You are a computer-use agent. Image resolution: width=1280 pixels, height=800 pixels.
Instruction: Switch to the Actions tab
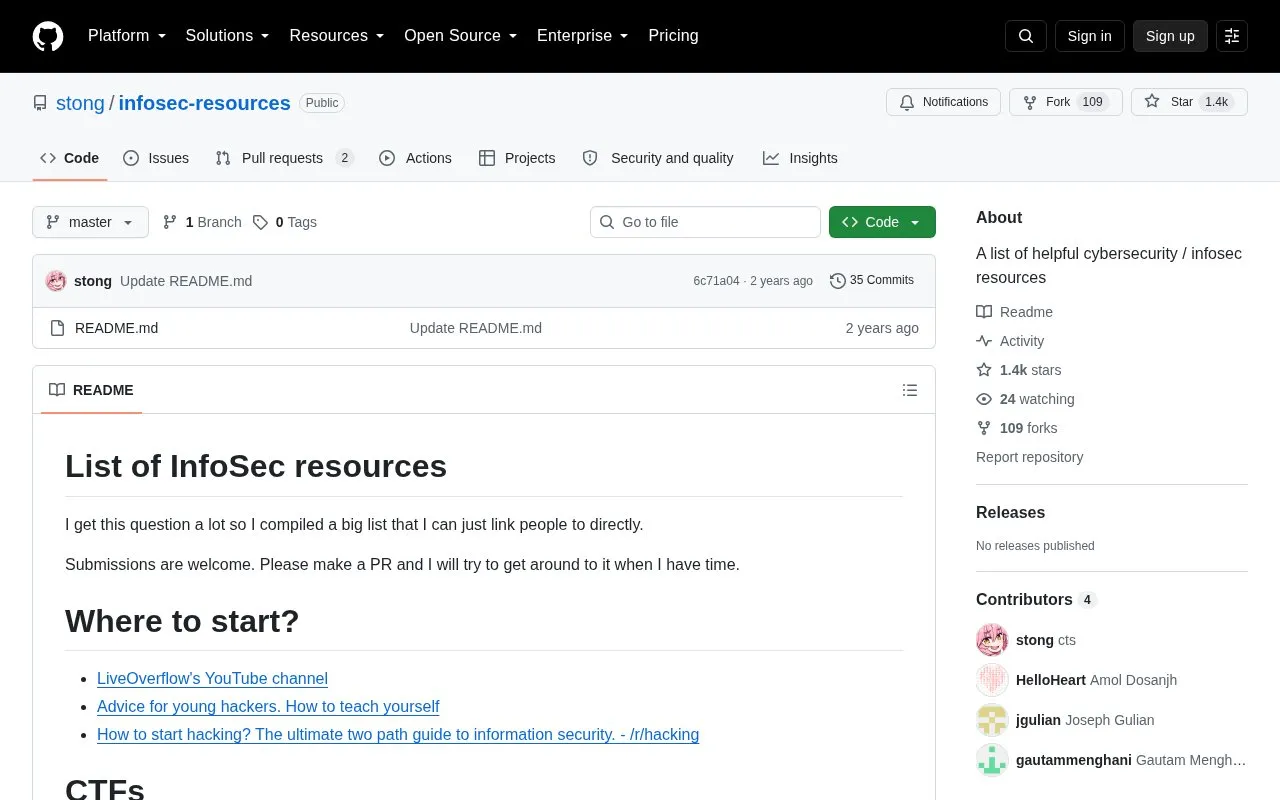point(415,158)
